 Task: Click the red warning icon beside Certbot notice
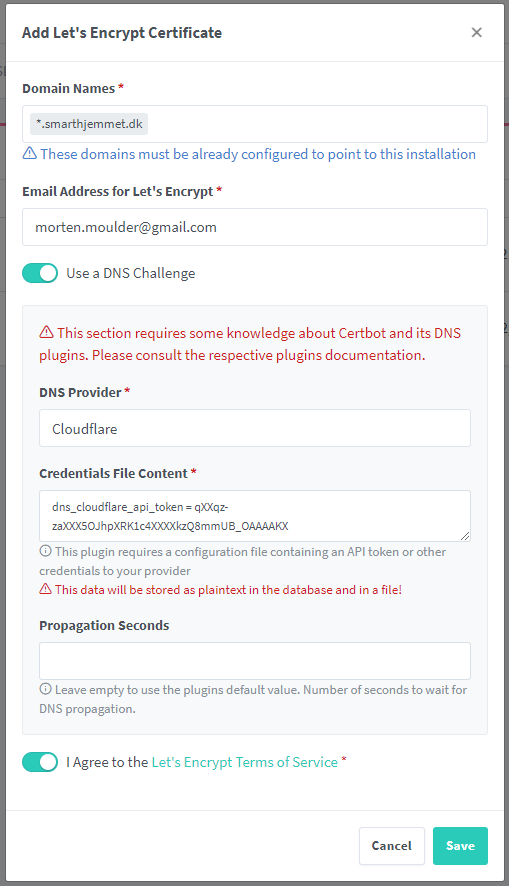pos(46,332)
